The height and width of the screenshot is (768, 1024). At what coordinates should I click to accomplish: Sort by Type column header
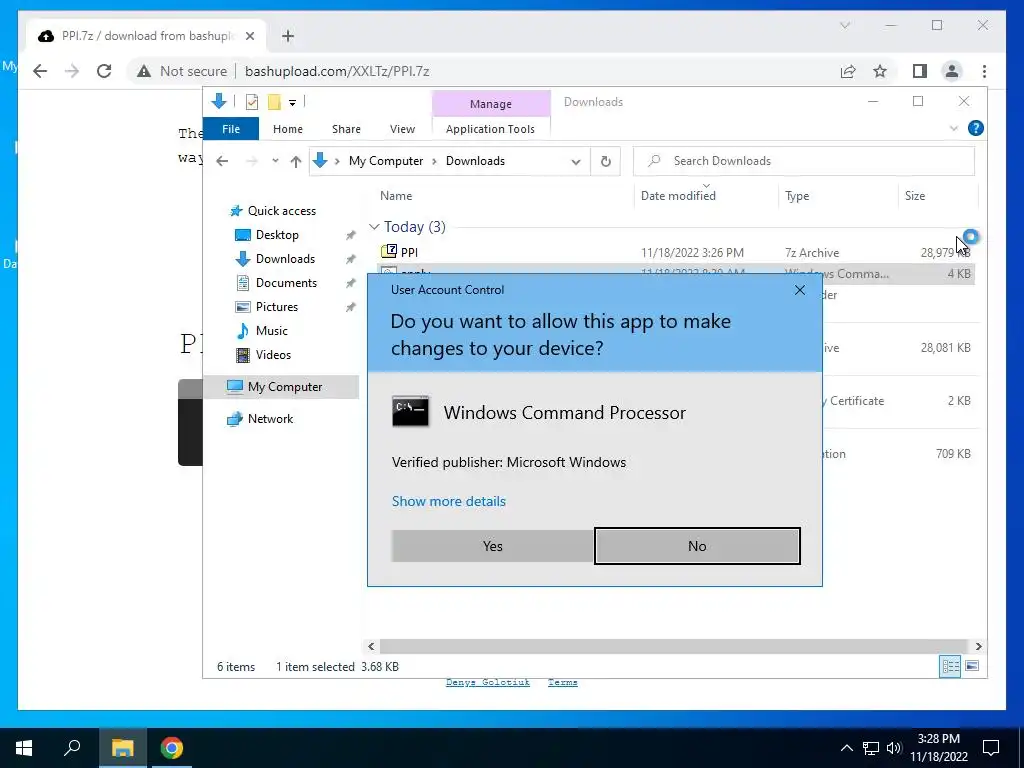pyautogui.click(x=797, y=196)
